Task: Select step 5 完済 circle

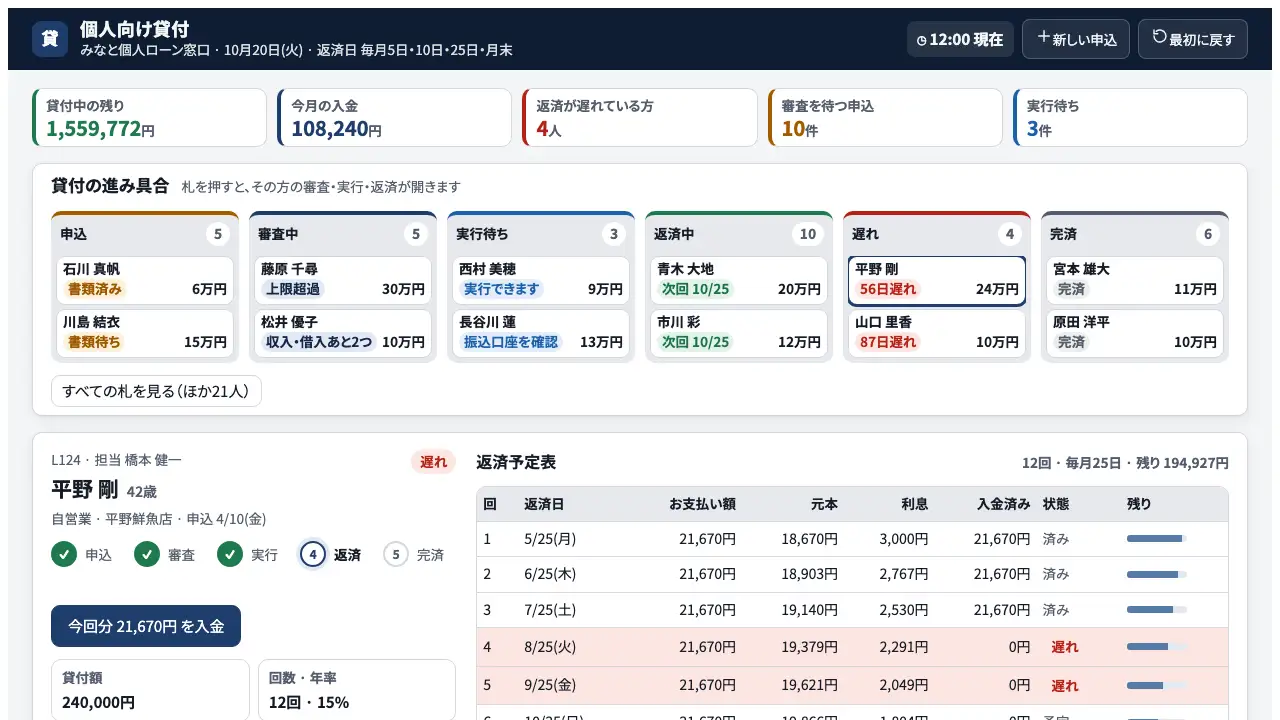Action: [x=396, y=554]
